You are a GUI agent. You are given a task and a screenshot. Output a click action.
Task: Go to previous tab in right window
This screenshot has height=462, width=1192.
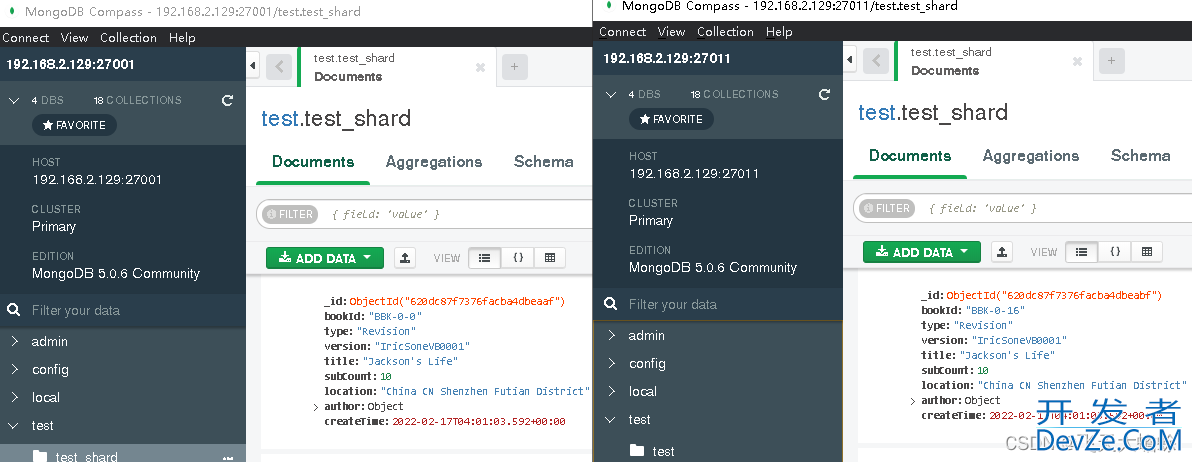tap(876, 61)
